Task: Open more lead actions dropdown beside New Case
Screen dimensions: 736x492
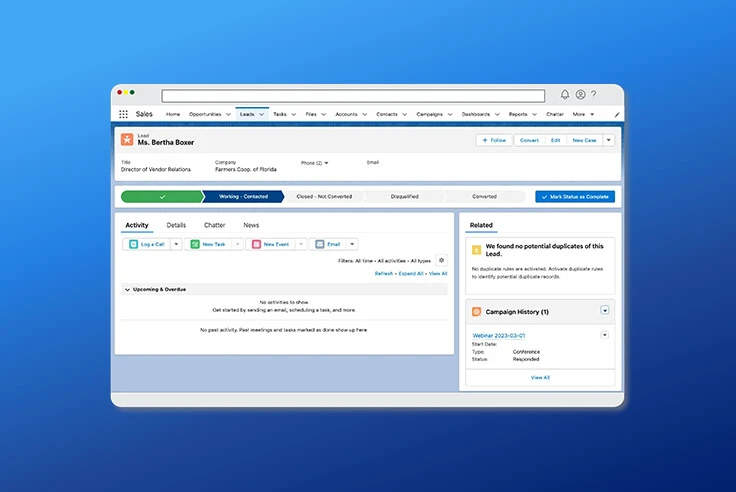Action: 608,140
